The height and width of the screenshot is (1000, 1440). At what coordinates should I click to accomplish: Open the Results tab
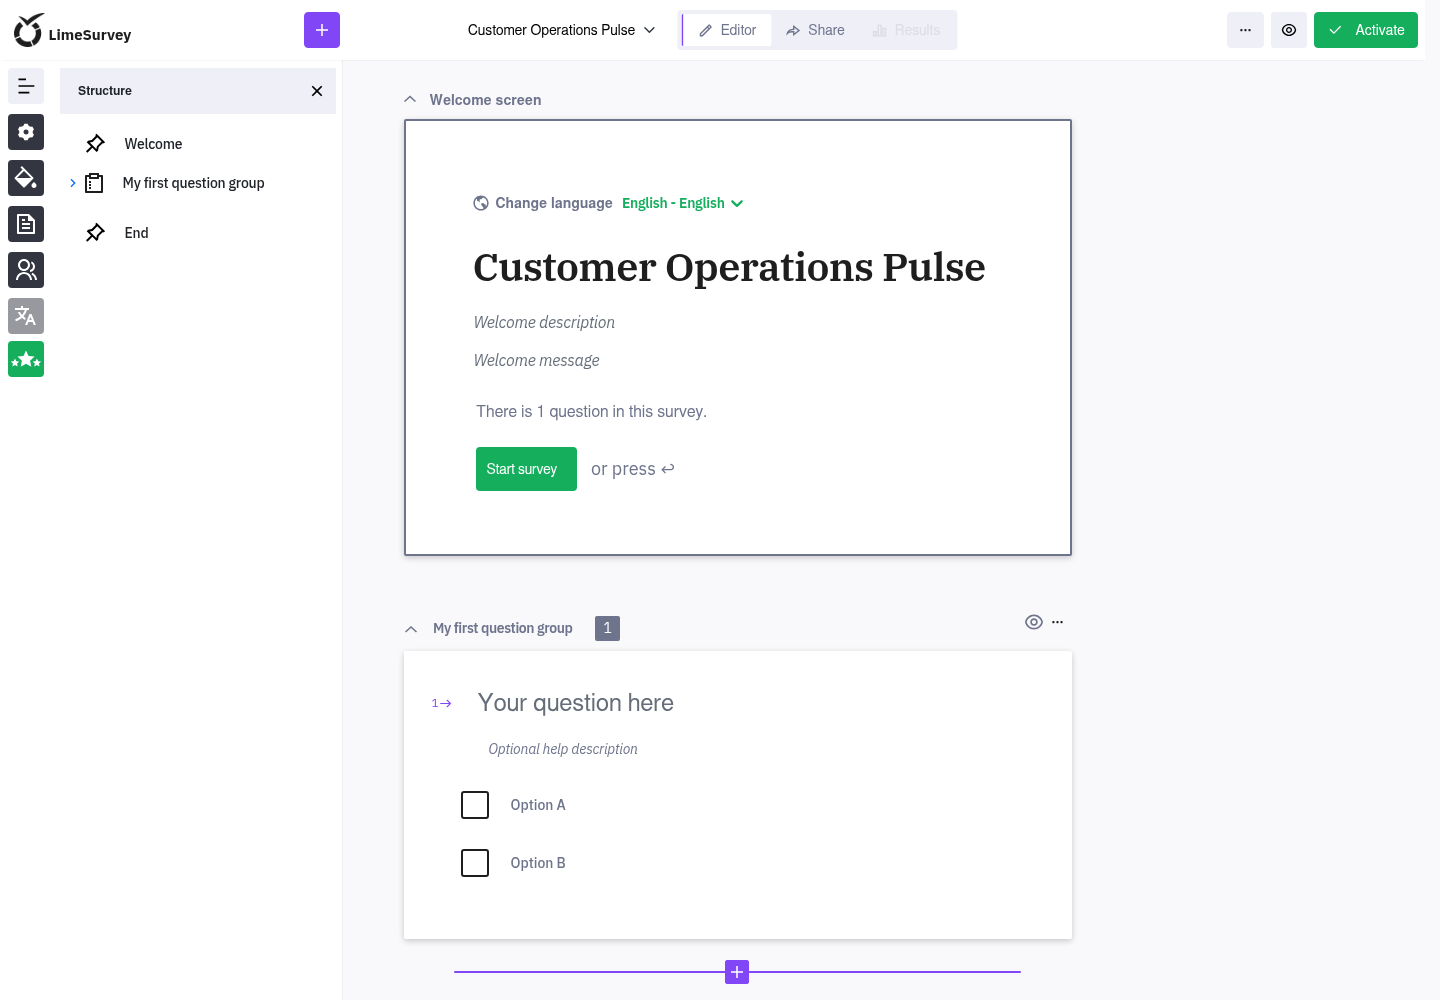tap(906, 30)
